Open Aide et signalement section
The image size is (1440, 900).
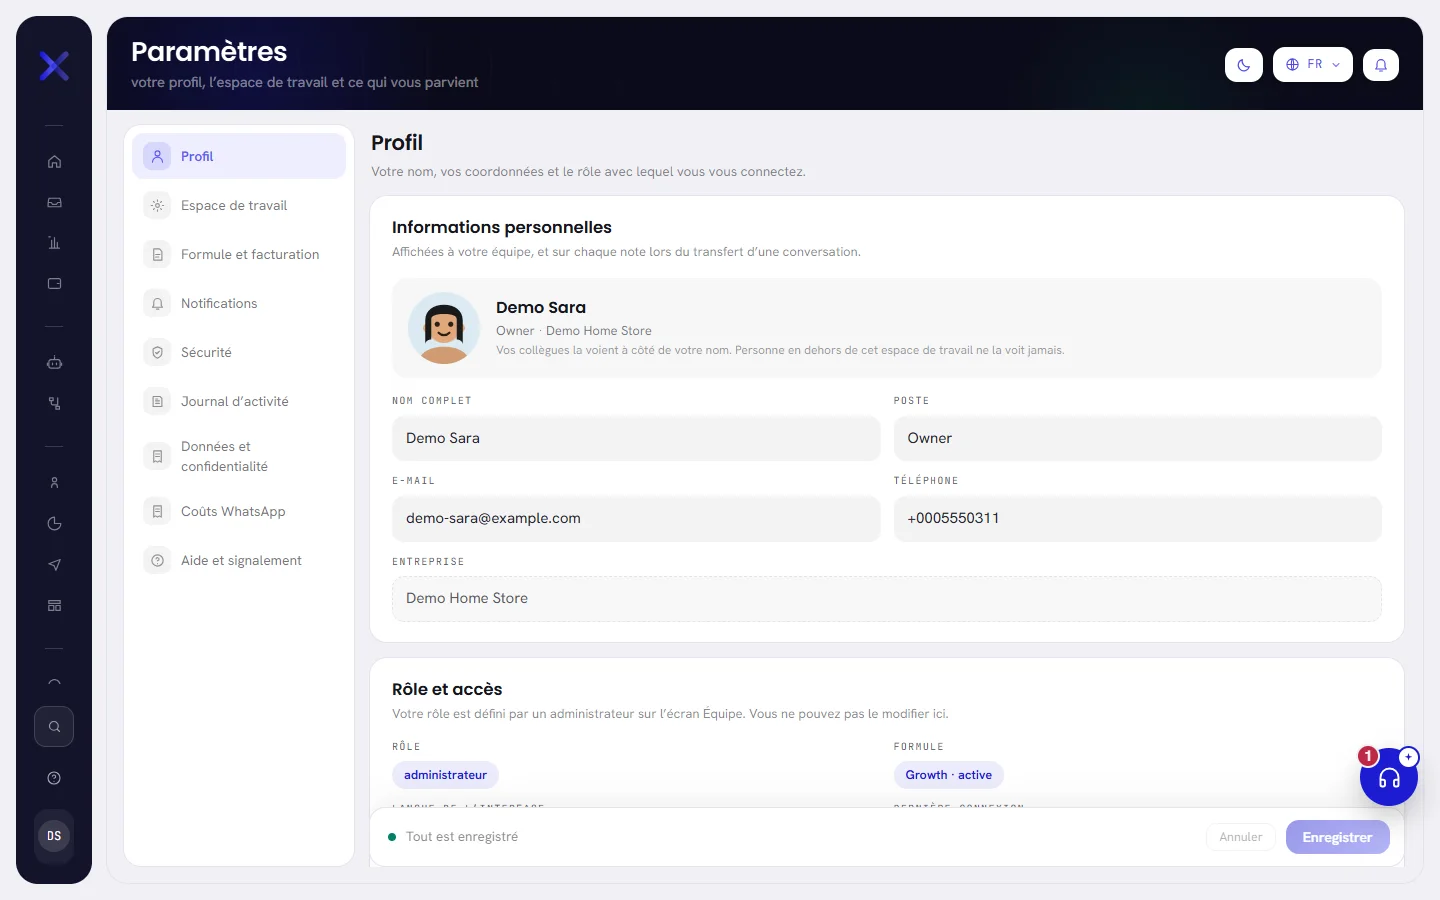click(239, 561)
